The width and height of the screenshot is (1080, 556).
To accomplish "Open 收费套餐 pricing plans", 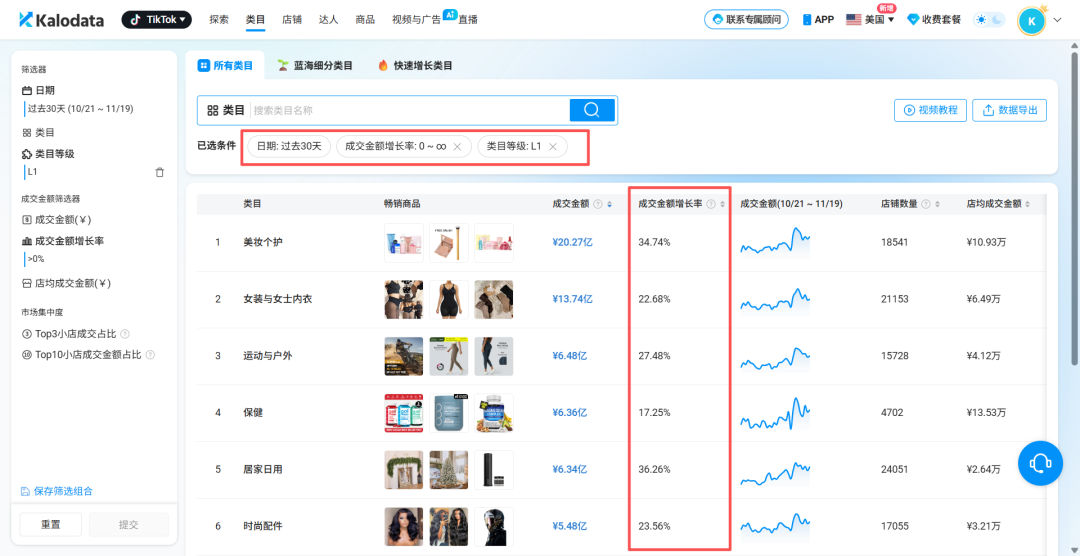I will (x=935, y=20).
